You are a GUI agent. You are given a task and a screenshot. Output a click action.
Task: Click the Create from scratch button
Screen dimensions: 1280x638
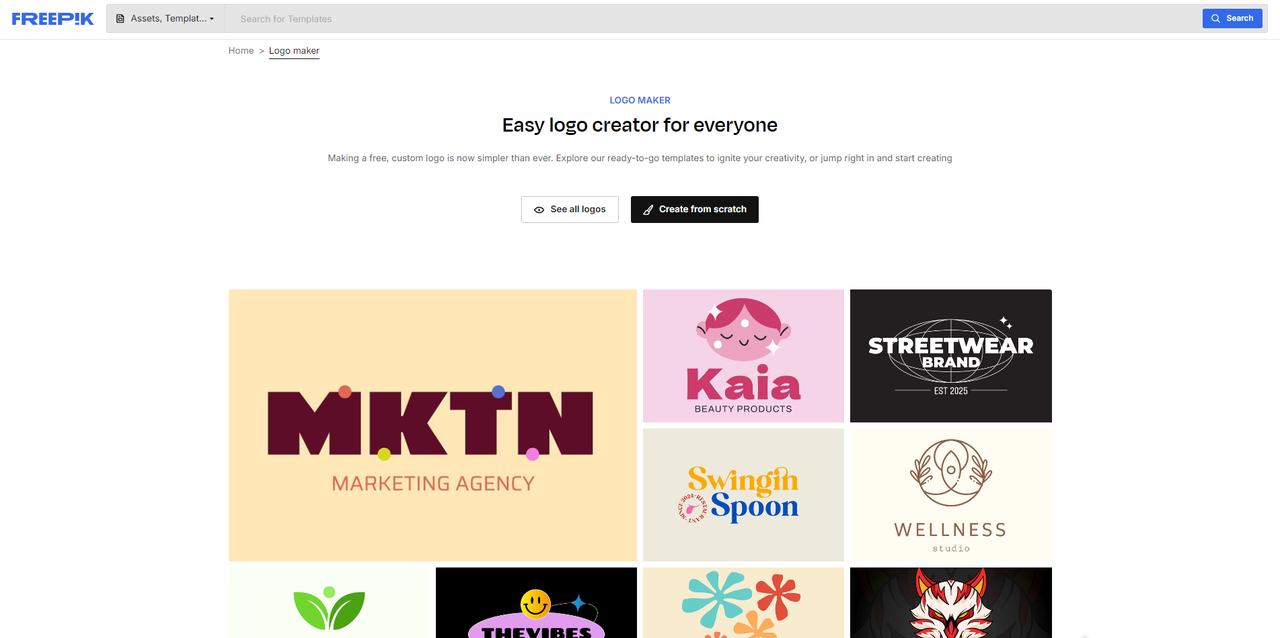click(694, 209)
